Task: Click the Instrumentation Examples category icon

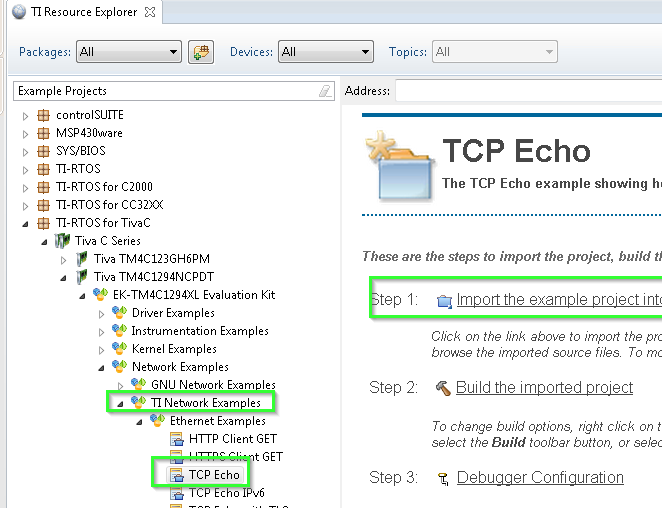Action: coord(119,330)
